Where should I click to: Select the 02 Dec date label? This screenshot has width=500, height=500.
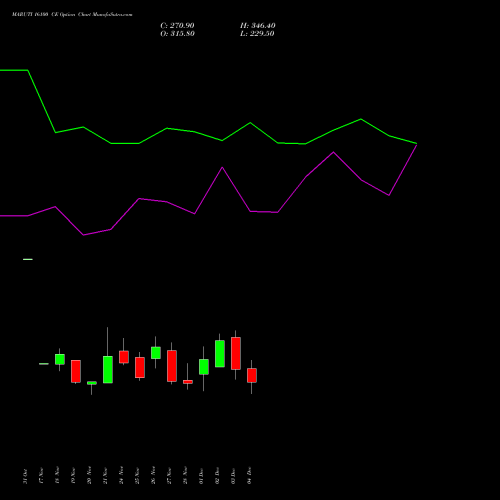pyautogui.click(x=217, y=476)
